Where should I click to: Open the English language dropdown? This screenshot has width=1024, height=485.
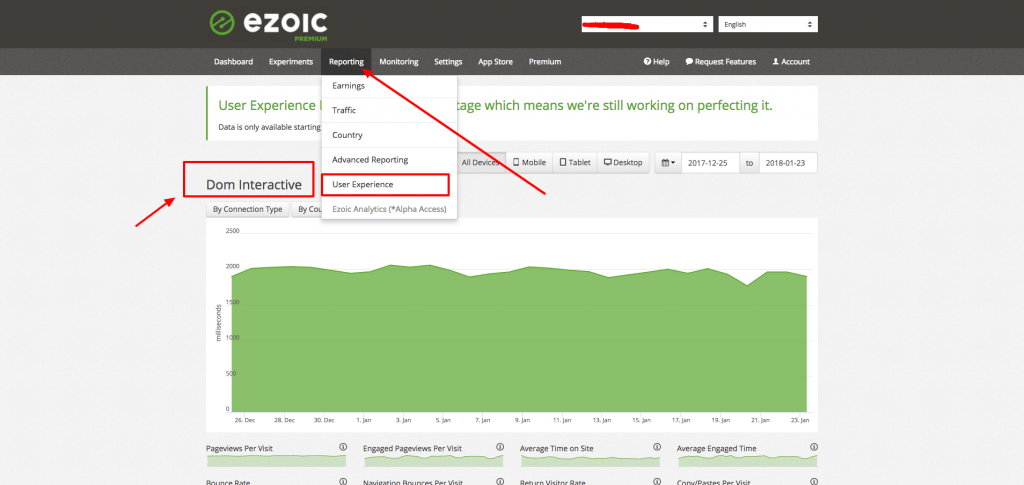tap(768, 24)
